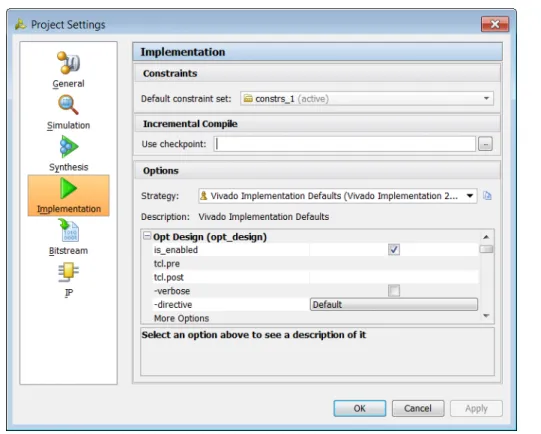This screenshot has width=541, height=434.
Task: Select the Simulation settings icon
Action: click(68, 105)
